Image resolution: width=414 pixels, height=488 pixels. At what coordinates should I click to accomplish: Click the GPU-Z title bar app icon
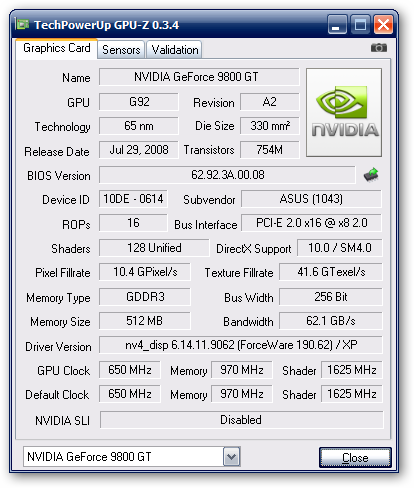[x=22, y=24]
